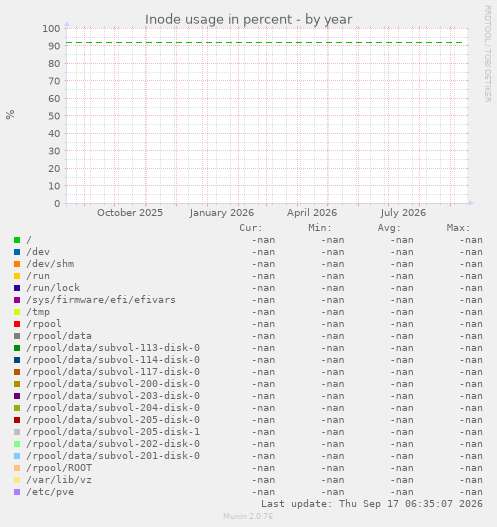Click the swatch for subvol-204-disk-0

pos(17,408)
